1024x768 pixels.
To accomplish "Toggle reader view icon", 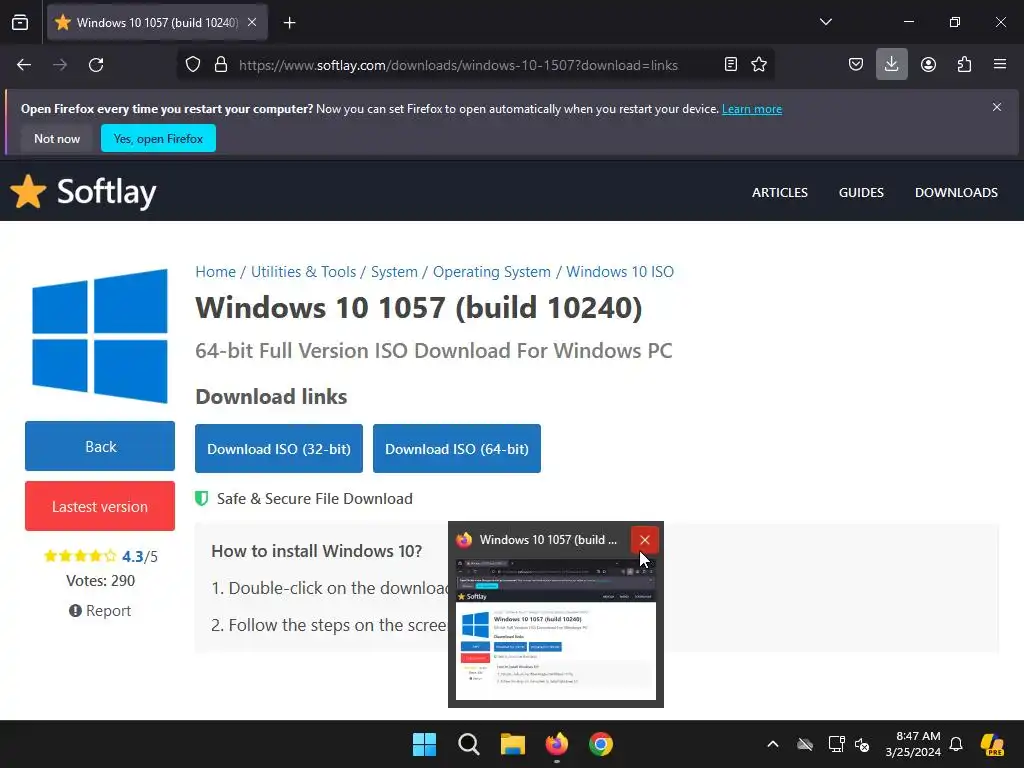I will pyautogui.click(x=731, y=64).
